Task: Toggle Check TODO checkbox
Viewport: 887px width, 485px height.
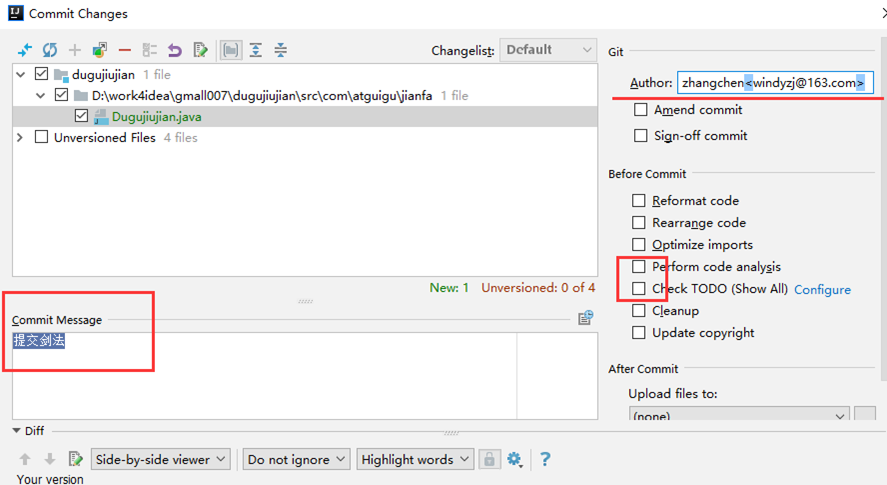Action: [639, 289]
